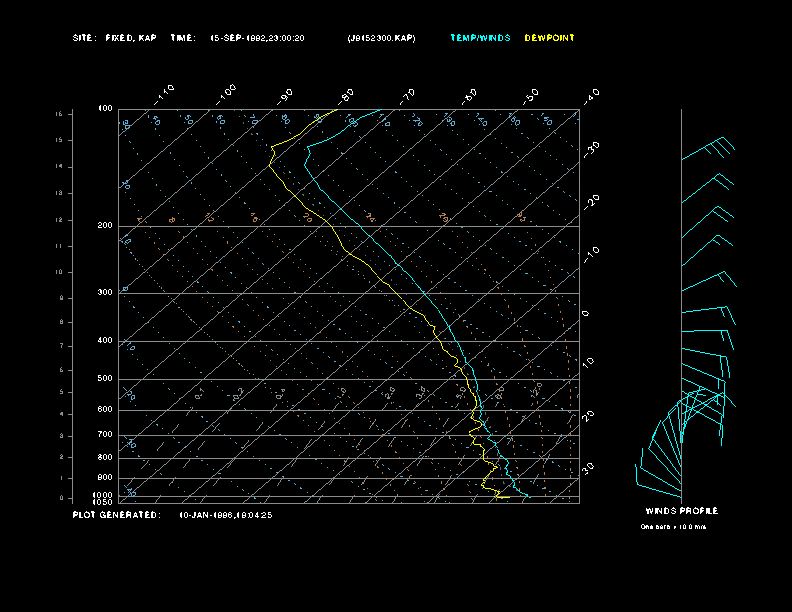Click the 700 pressure level label

(105, 435)
